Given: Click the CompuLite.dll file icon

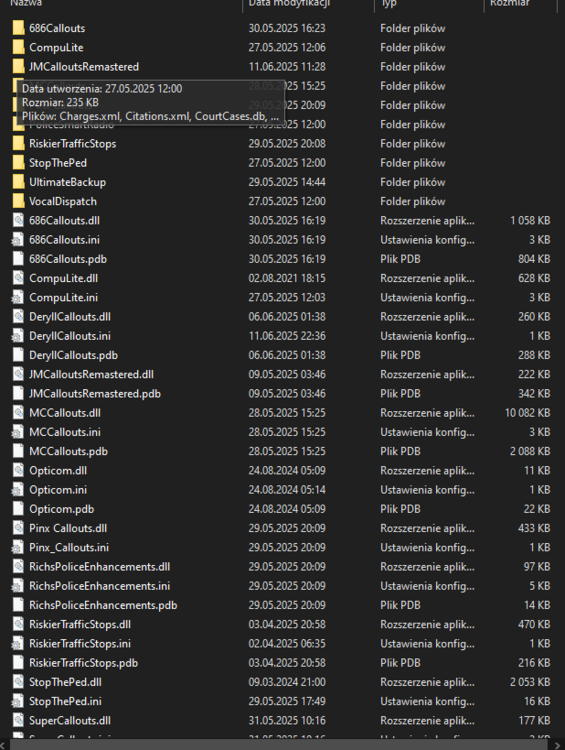Looking at the screenshot, I should (18, 278).
